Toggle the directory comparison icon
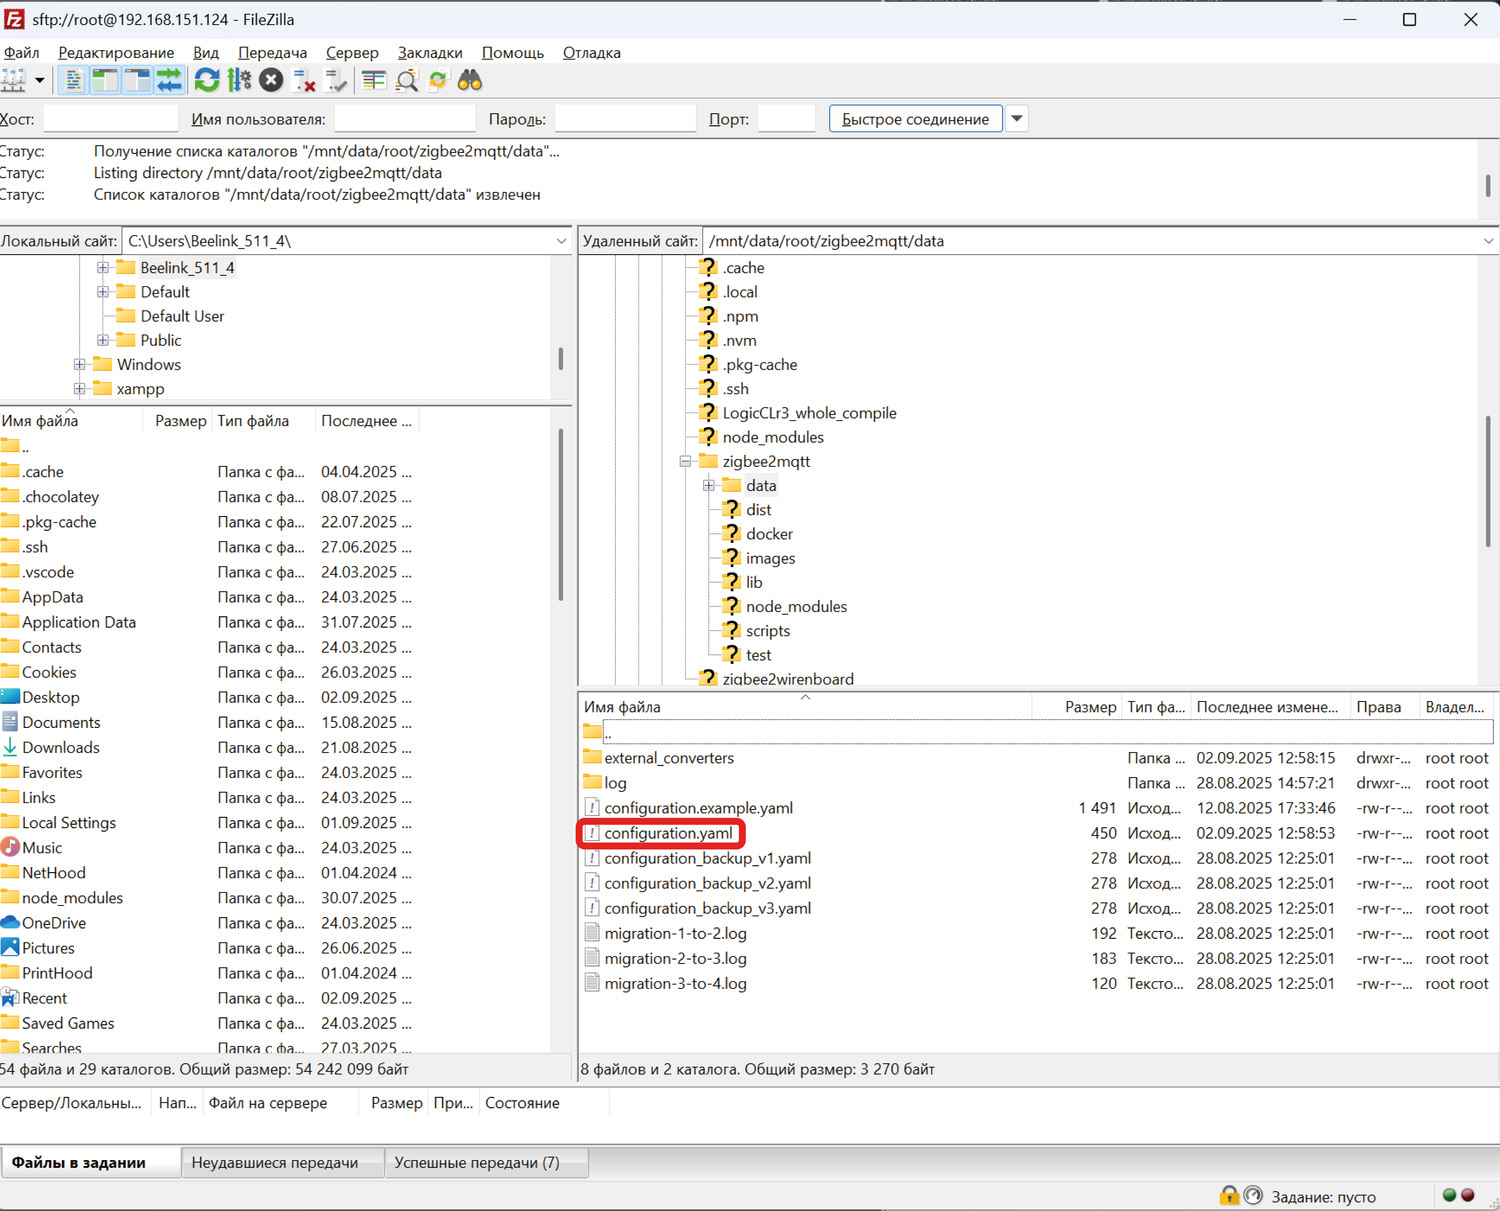Screen dimensions: 1500x1211 tap(407, 81)
